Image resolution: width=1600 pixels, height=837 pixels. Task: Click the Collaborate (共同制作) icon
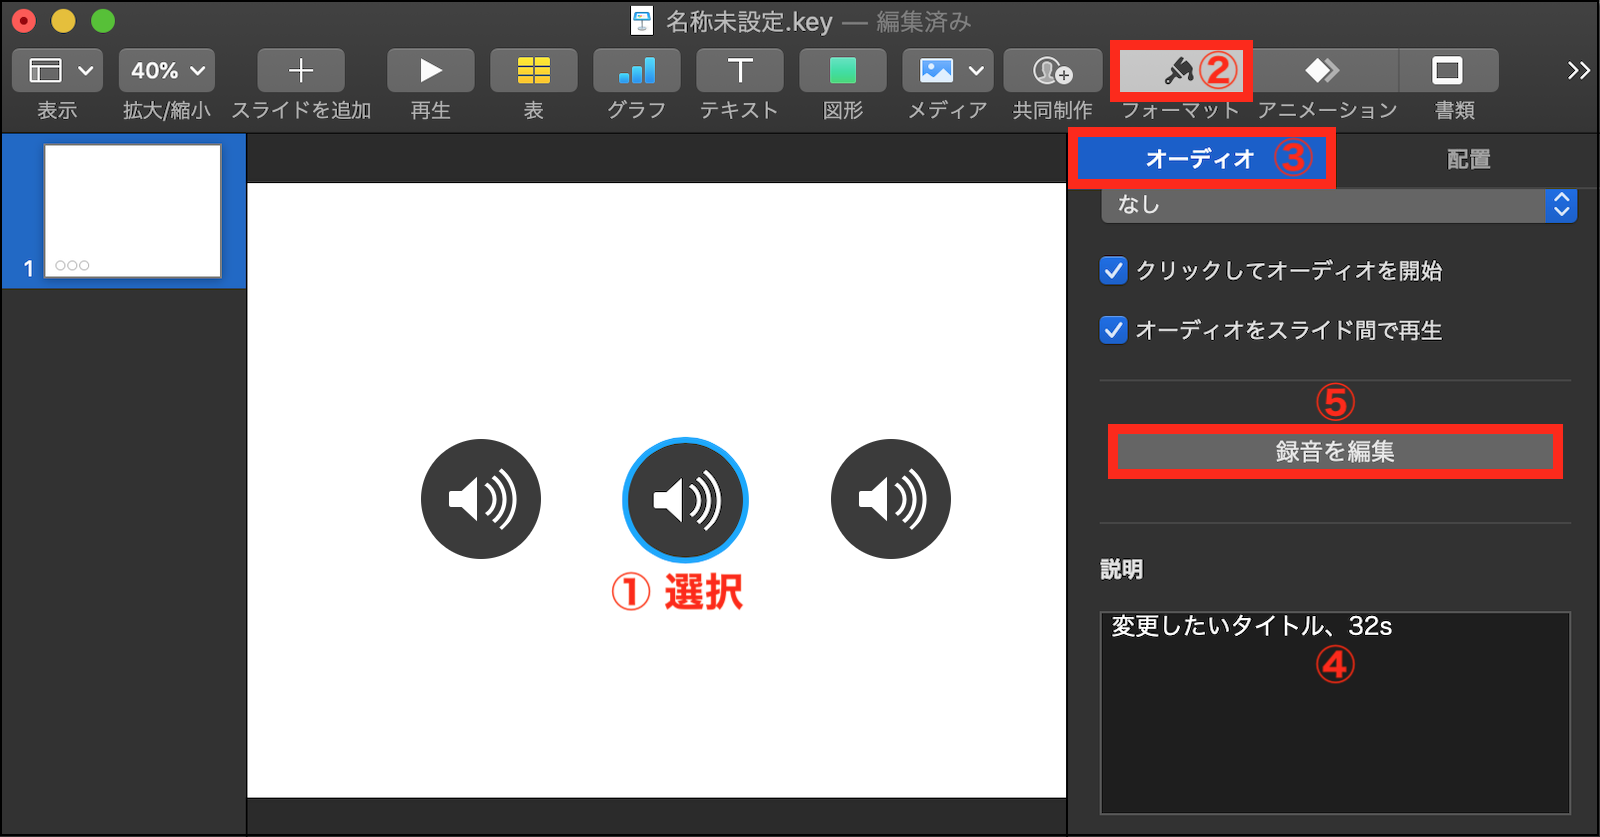click(x=1052, y=71)
